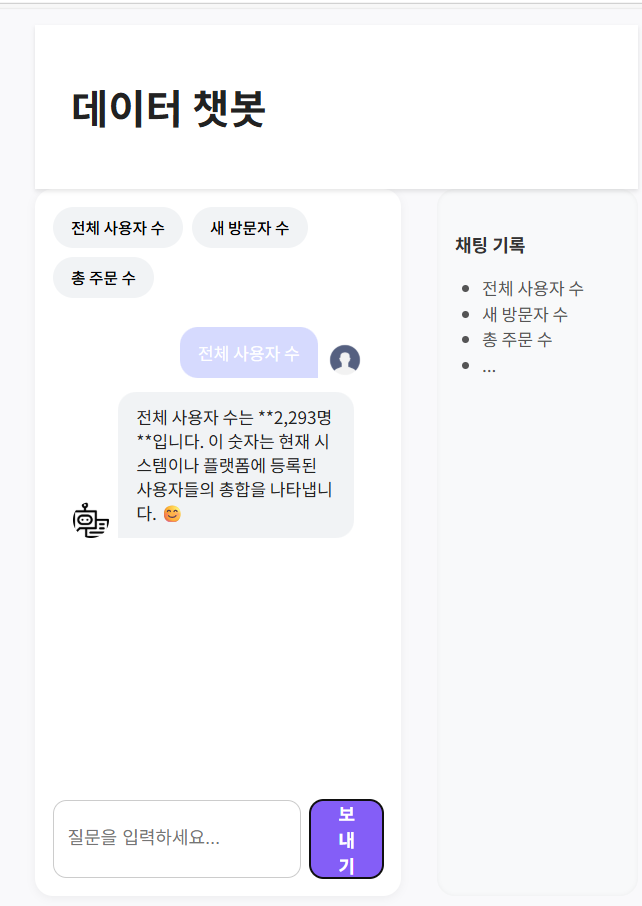Viewport: 642px width, 906px height.
Task: Click the bullet before 전체 사용자 수 history
Action: coord(466,288)
